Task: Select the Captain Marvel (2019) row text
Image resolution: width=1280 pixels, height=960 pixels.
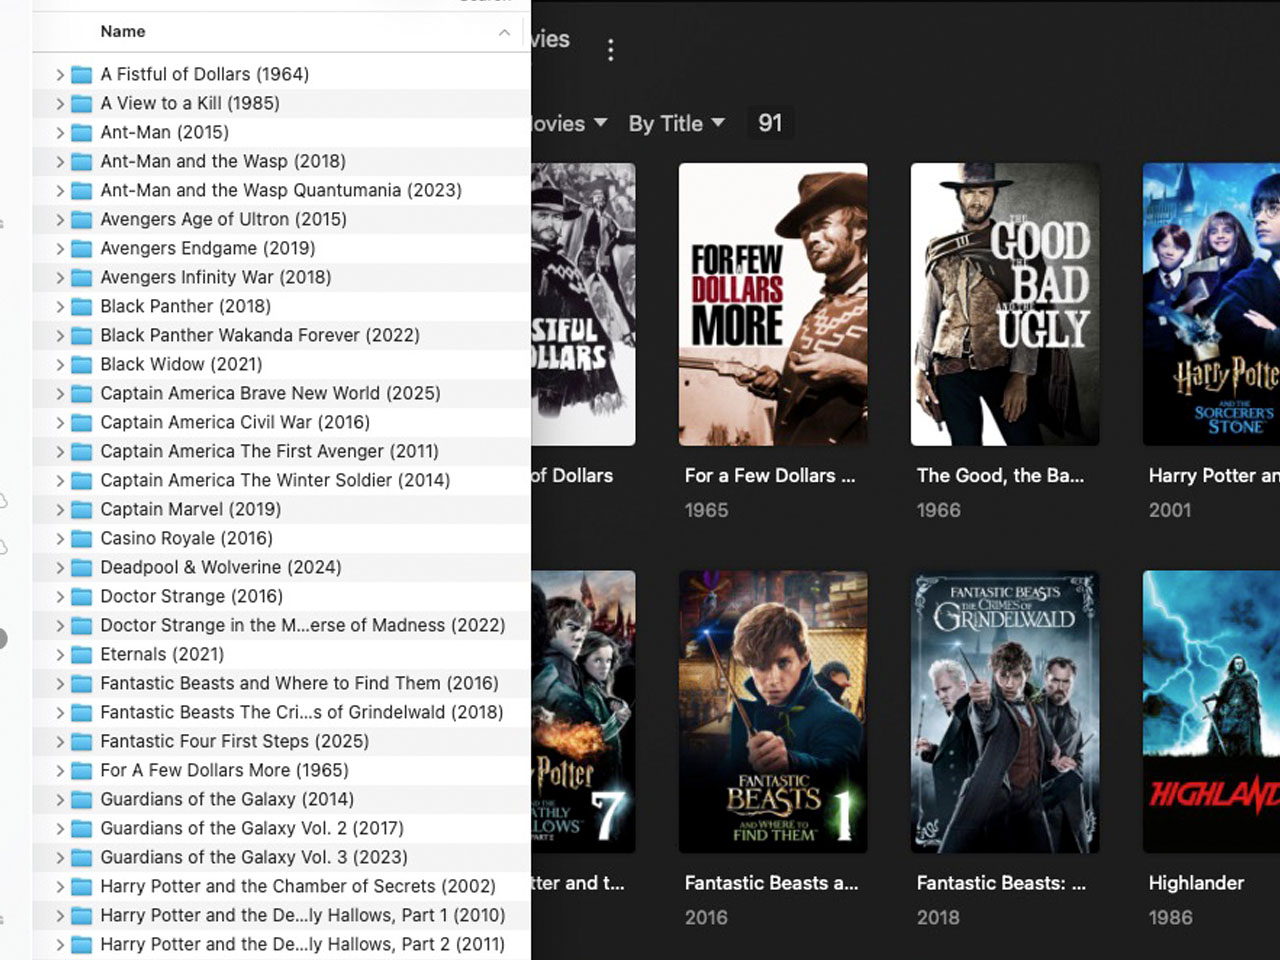Action: (x=191, y=509)
